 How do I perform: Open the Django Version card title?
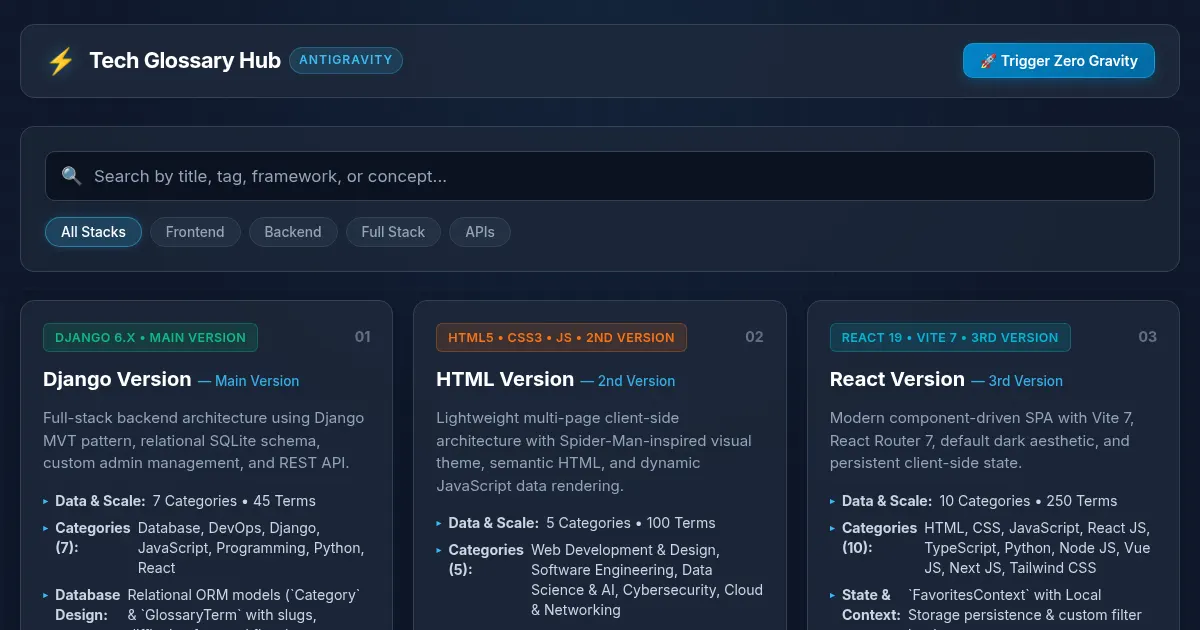pos(117,379)
